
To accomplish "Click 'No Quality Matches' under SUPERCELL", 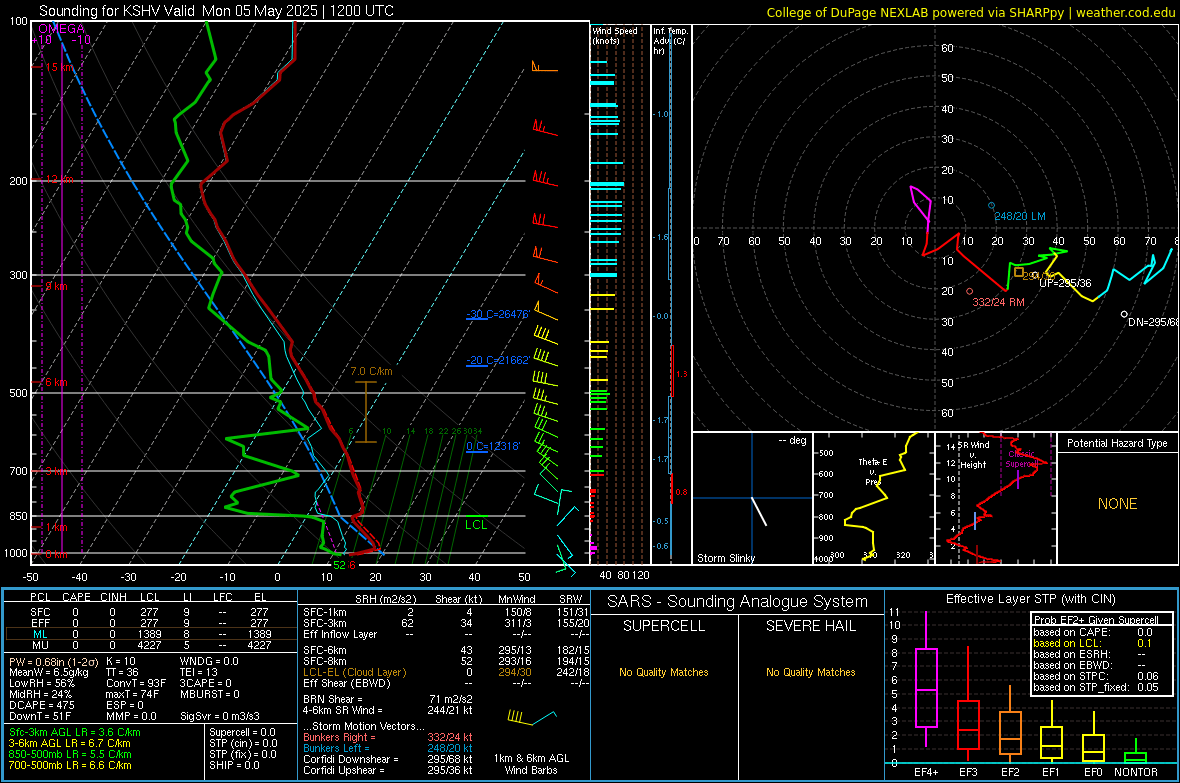I will (664, 672).
